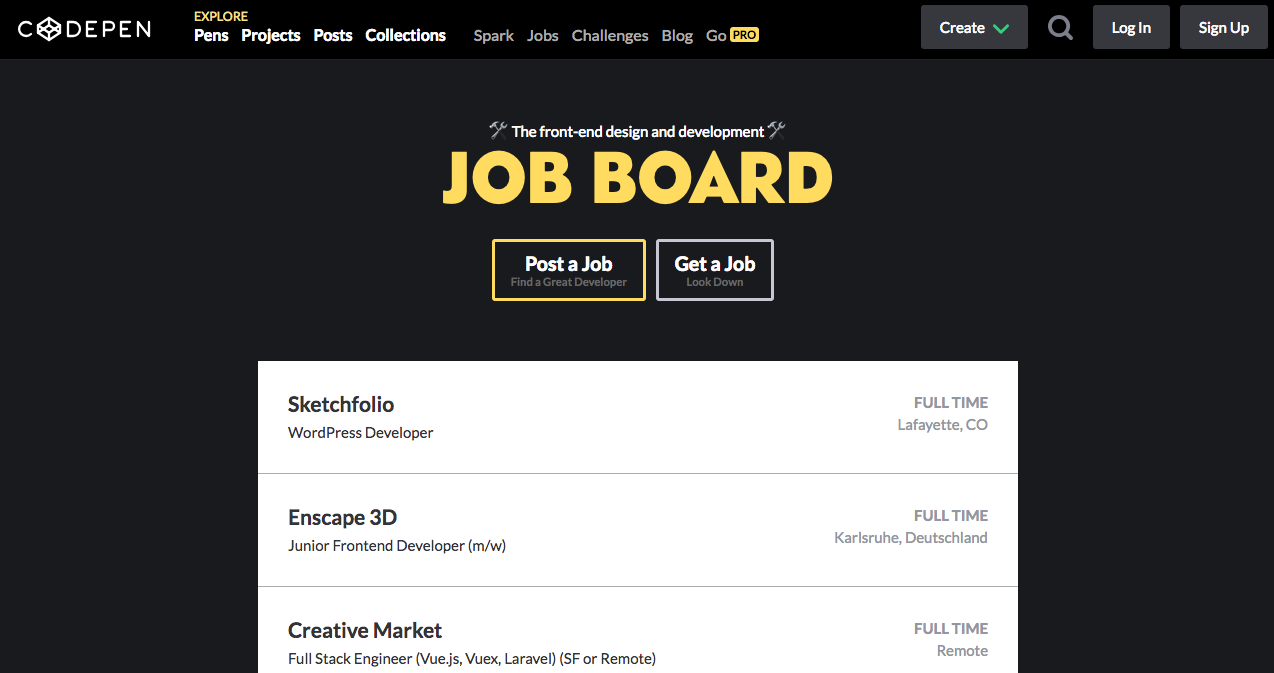This screenshot has height=673, width=1274.
Task: Open the Creative Market job listing
Action: pyautogui.click(x=637, y=642)
